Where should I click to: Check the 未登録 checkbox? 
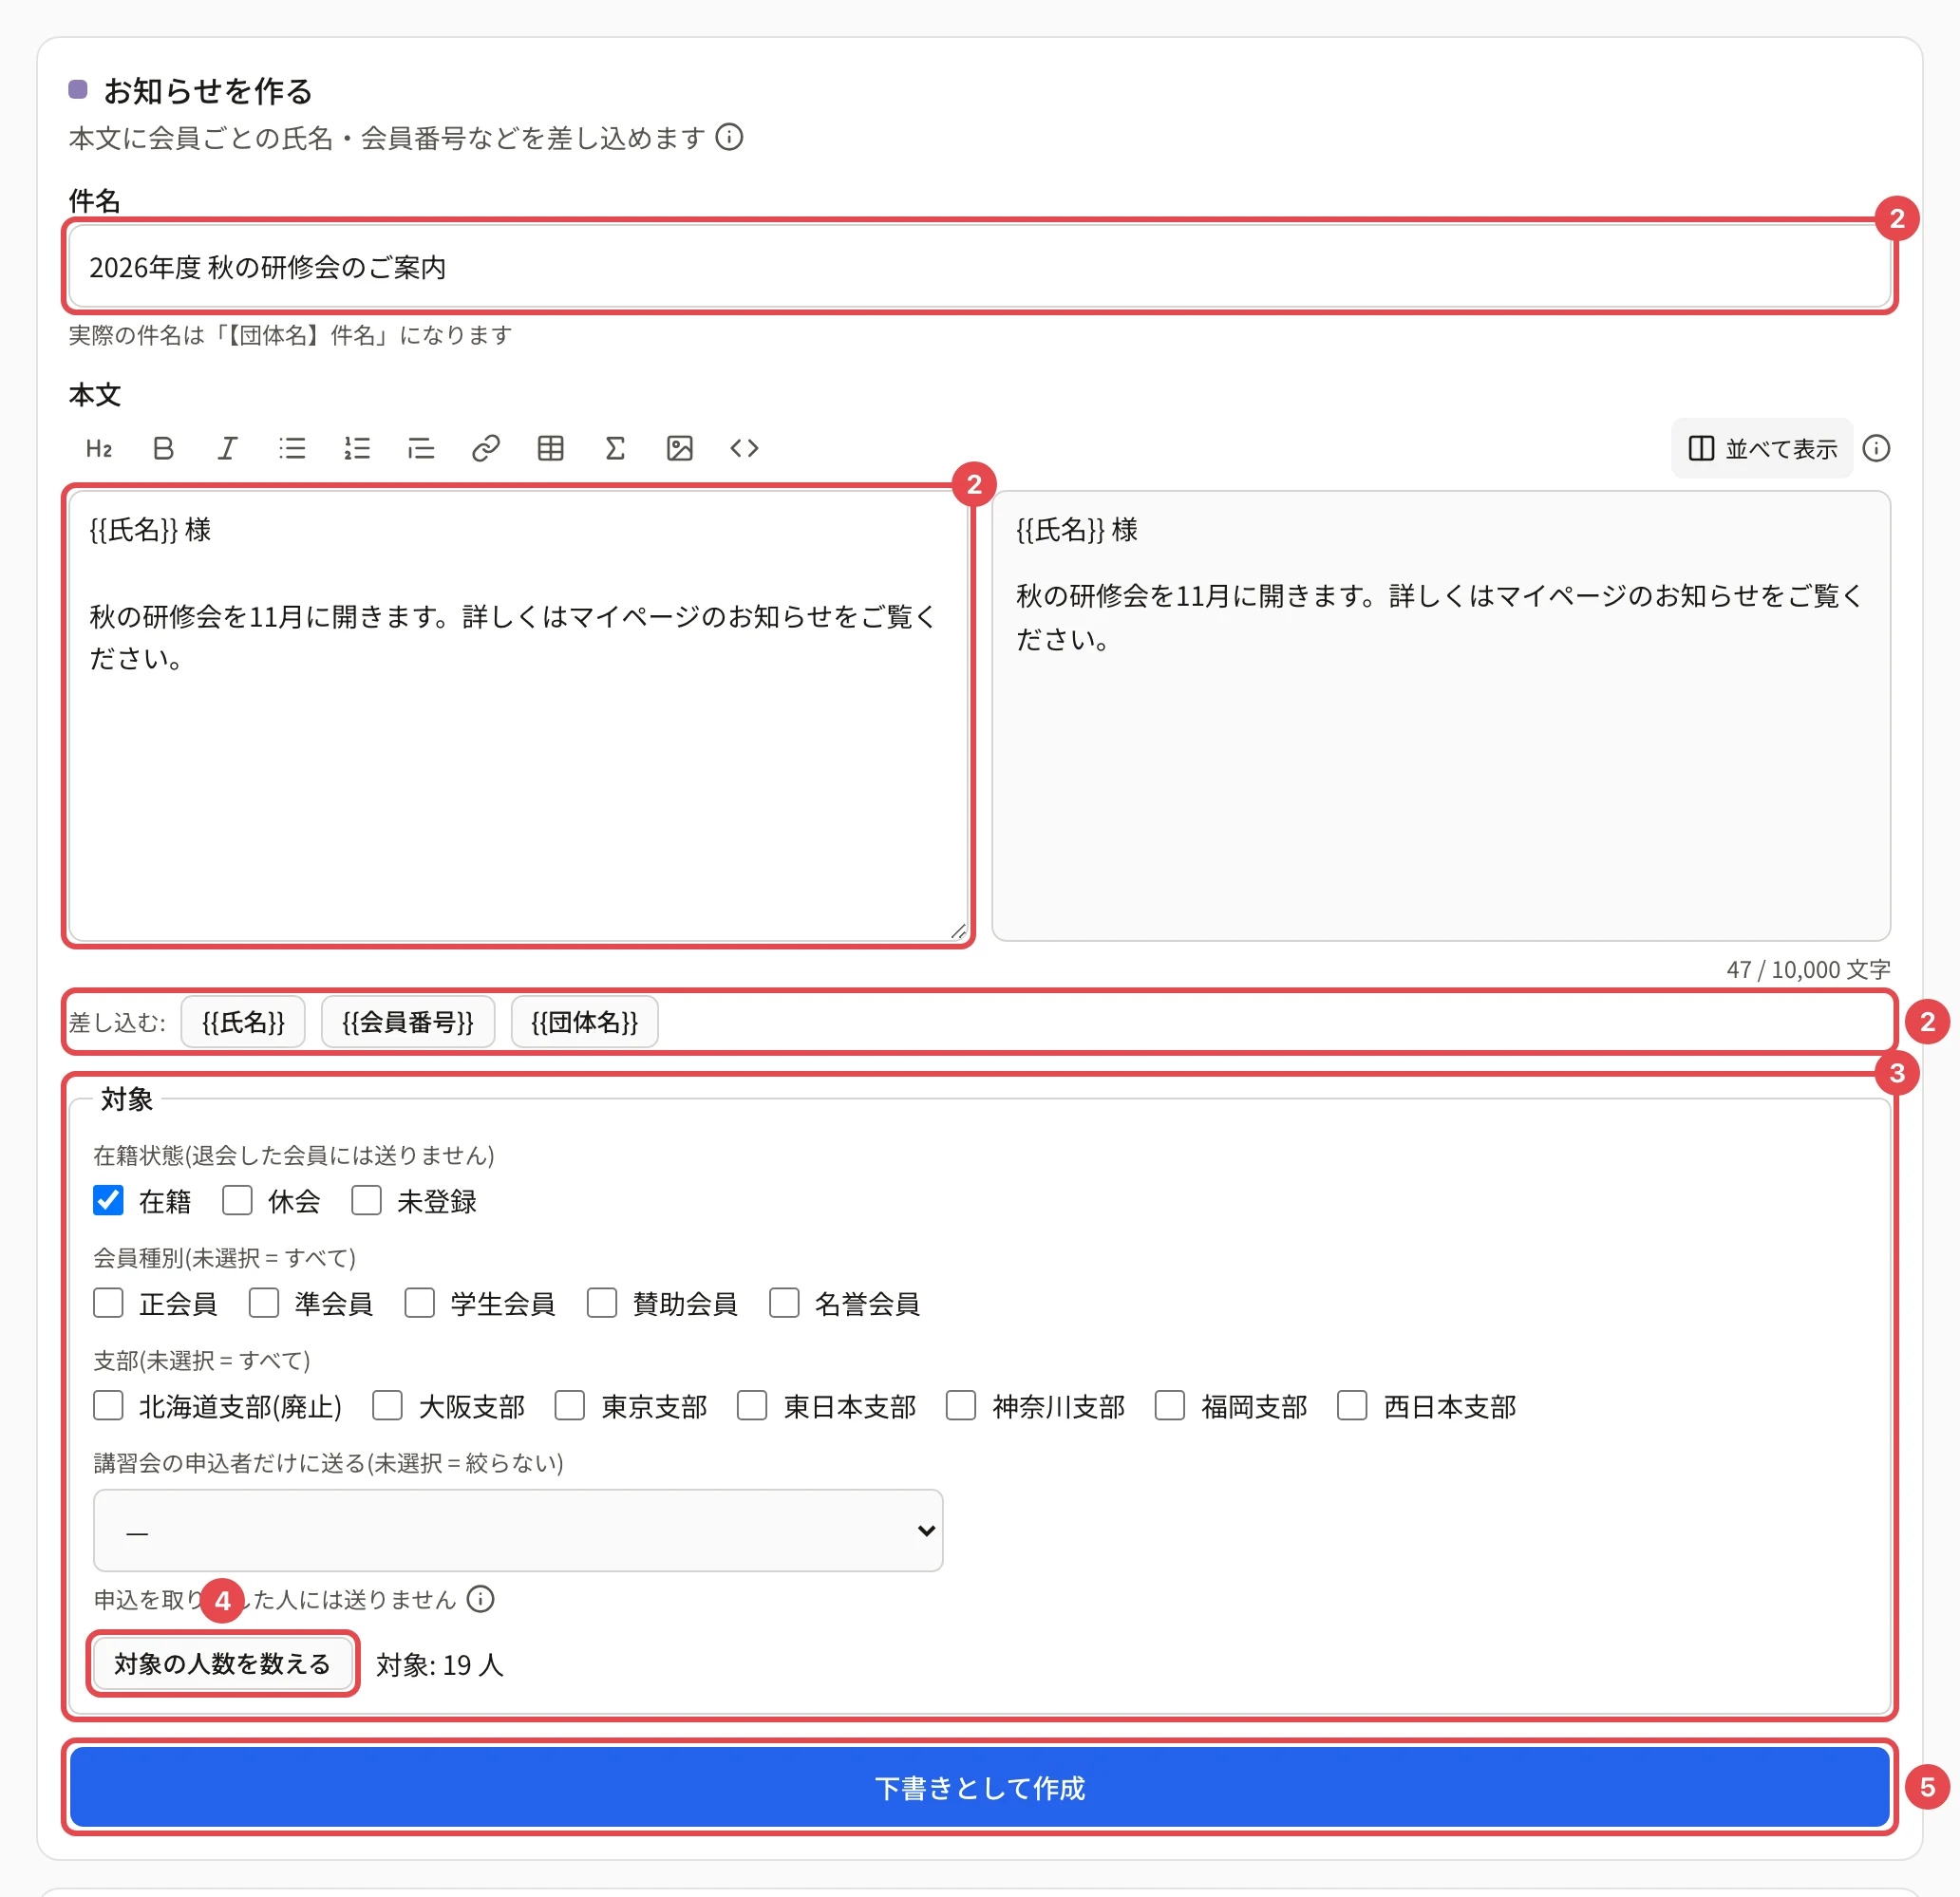[x=366, y=1200]
